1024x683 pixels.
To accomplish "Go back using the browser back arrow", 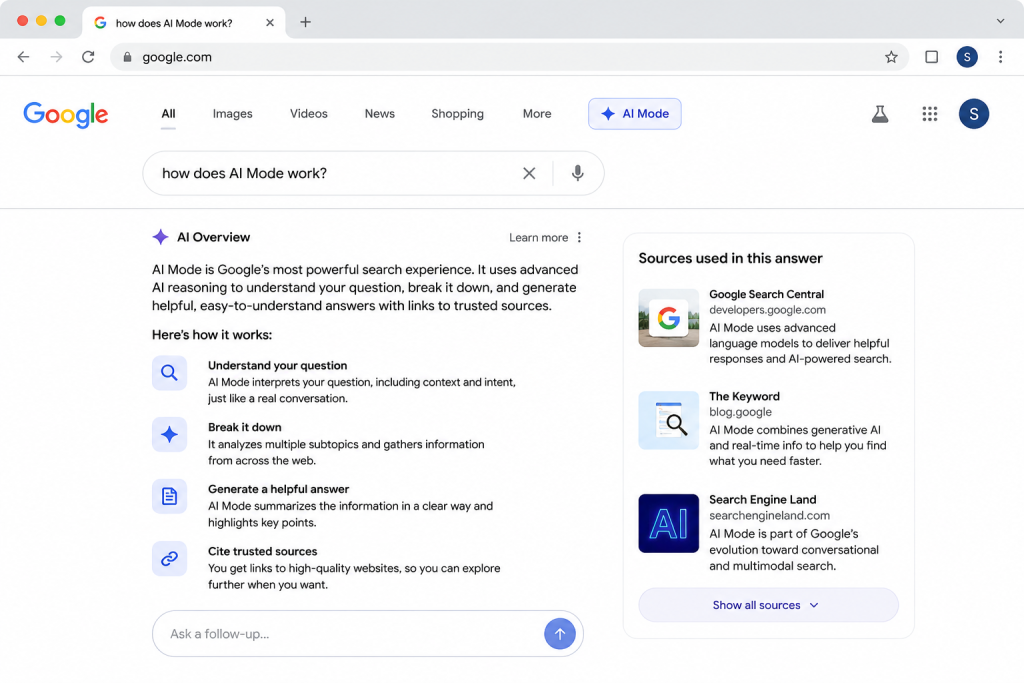I will point(24,57).
